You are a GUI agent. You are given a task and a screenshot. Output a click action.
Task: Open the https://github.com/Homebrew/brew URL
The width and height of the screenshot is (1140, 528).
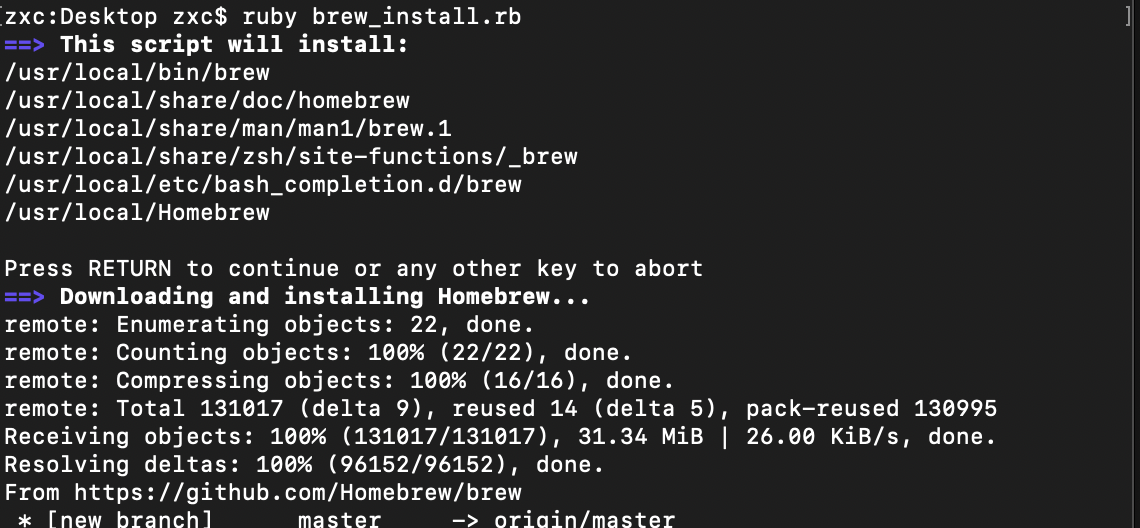pyautogui.click(x=298, y=492)
